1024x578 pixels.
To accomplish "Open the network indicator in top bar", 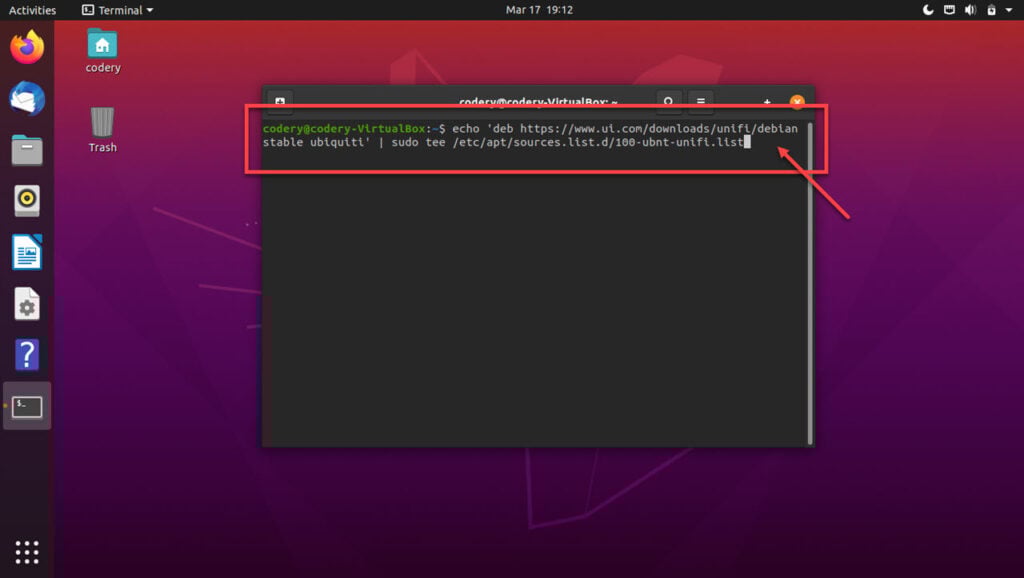I will [x=949, y=10].
